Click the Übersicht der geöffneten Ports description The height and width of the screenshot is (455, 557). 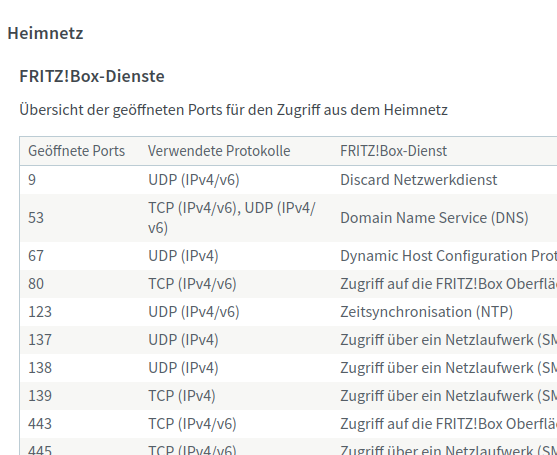[x=233, y=110]
